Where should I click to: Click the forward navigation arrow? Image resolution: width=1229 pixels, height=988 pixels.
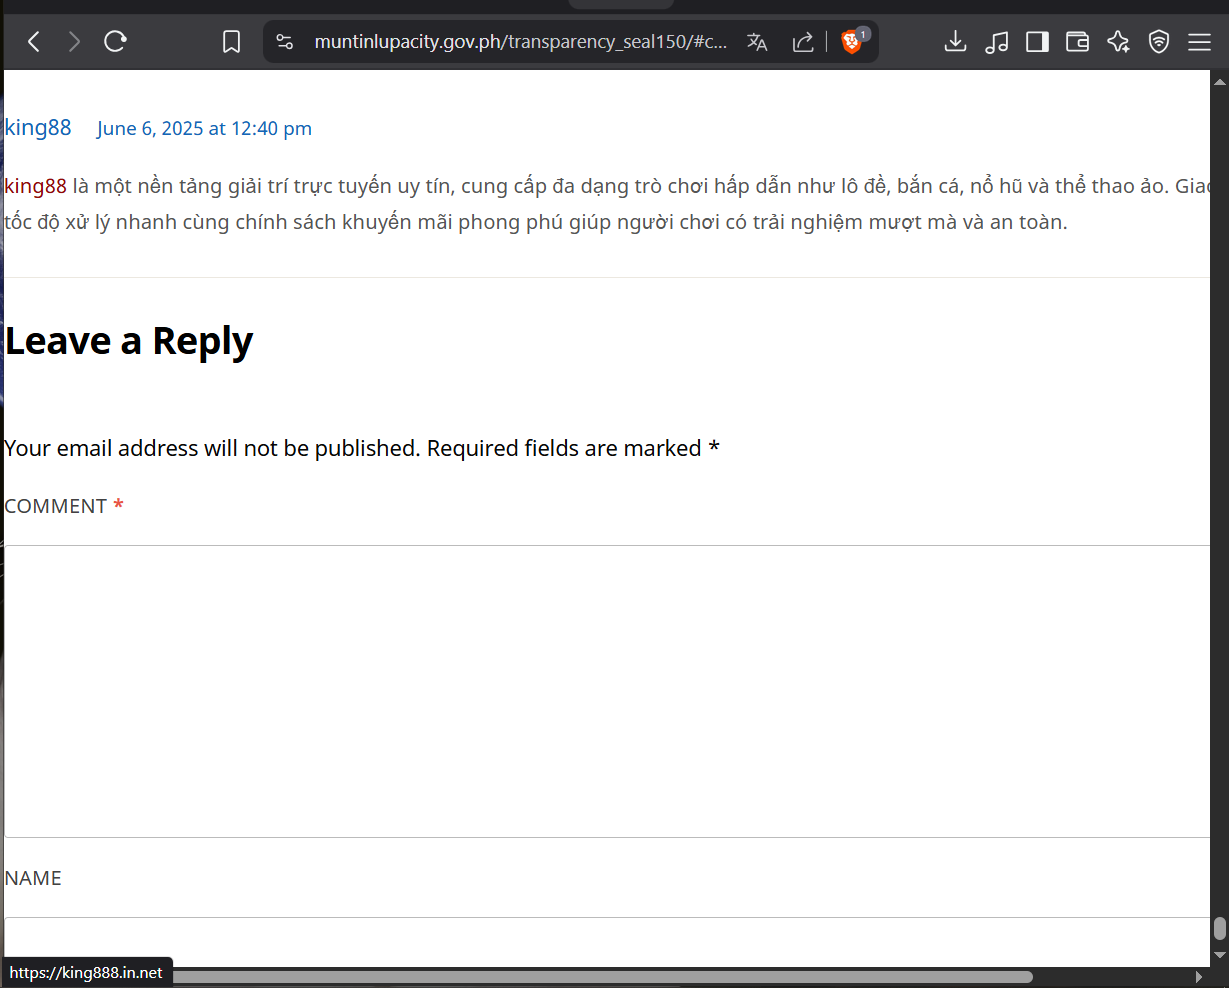74,41
